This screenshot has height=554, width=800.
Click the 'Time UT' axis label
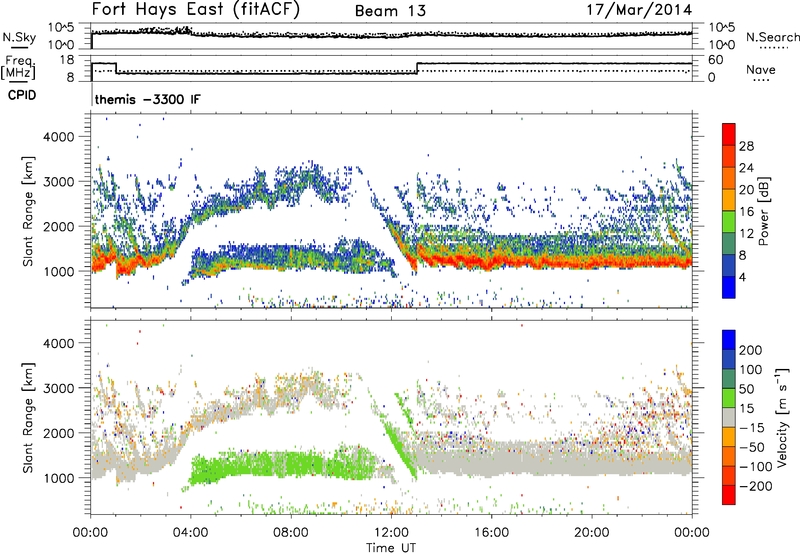tap(391, 548)
